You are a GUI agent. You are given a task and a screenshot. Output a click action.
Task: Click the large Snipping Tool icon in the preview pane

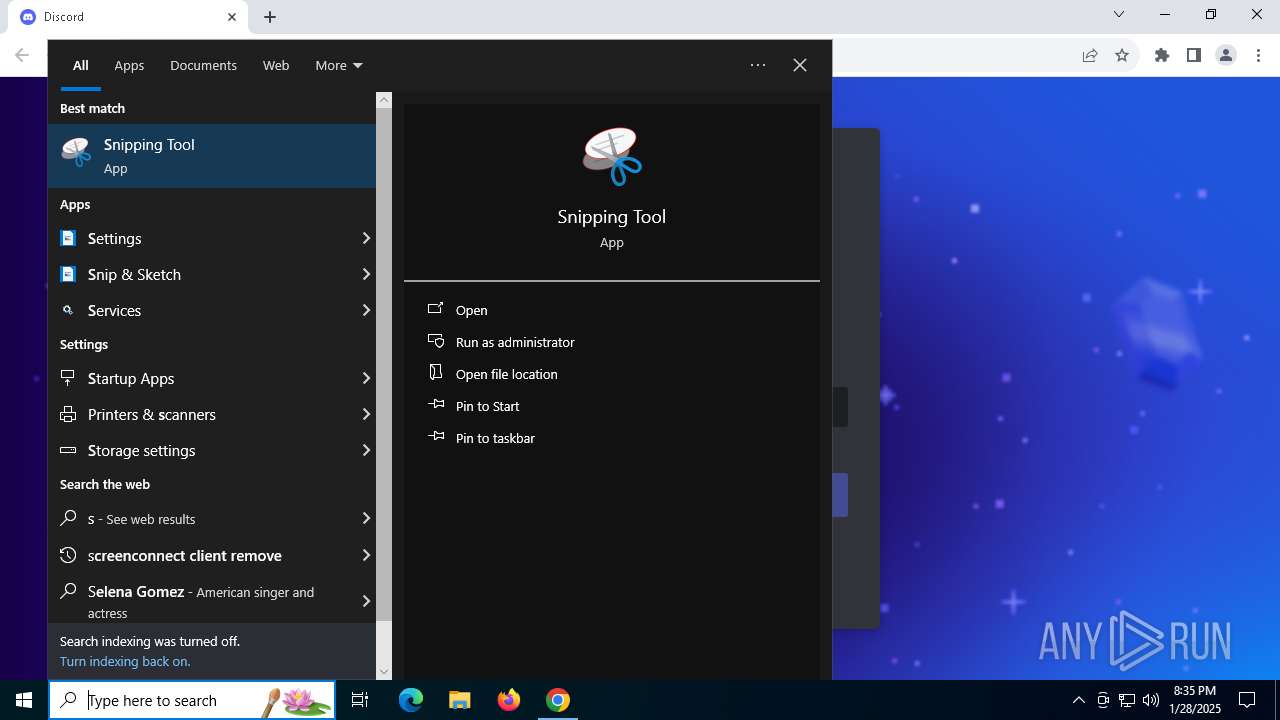(x=612, y=157)
